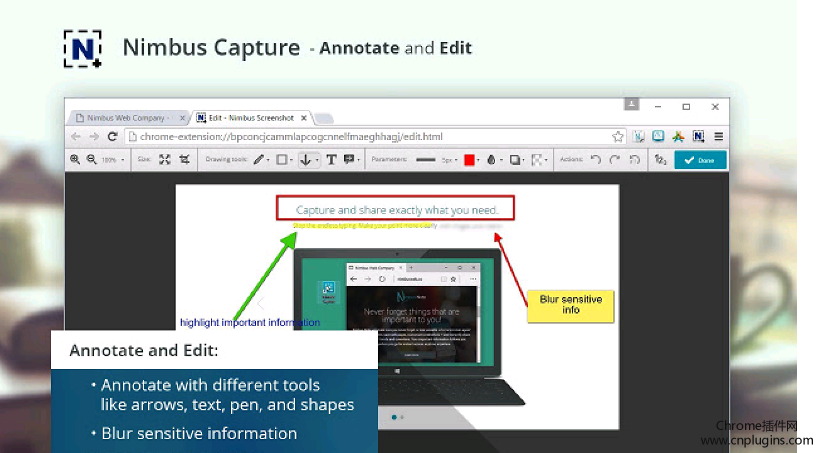818x453 pixels.
Task: Select the Pen drawing tool
Action: point(259,160)
